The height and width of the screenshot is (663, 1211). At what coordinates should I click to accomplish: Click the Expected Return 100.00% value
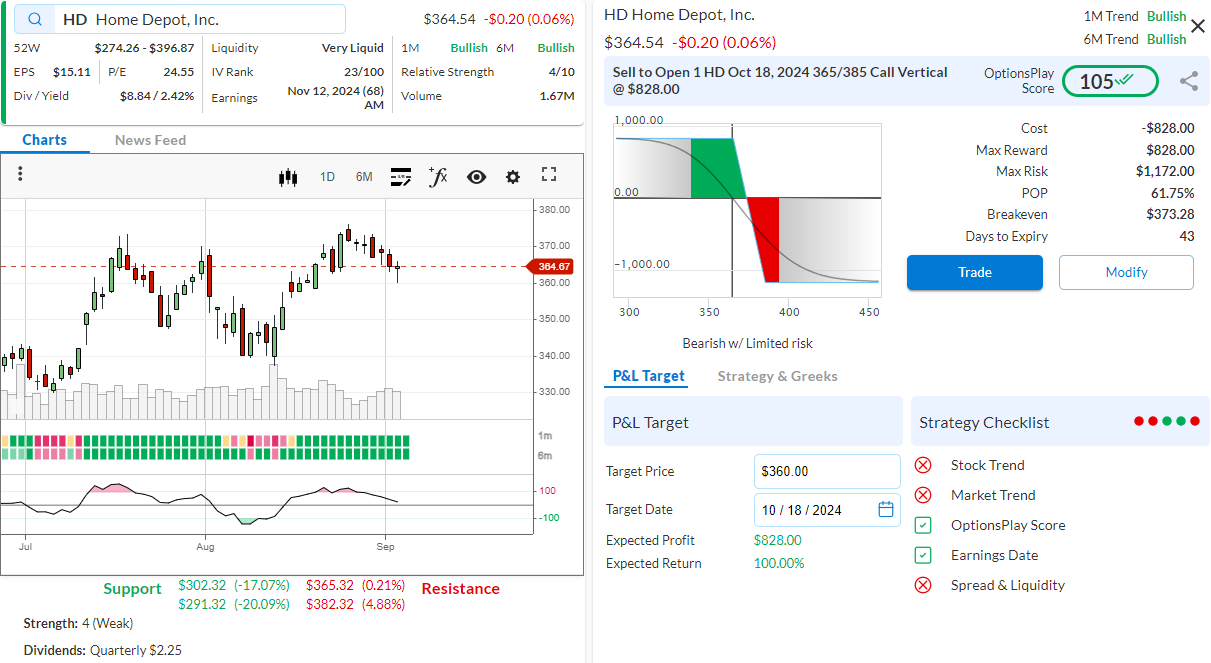pyautogui.click(x=779, y=563)
